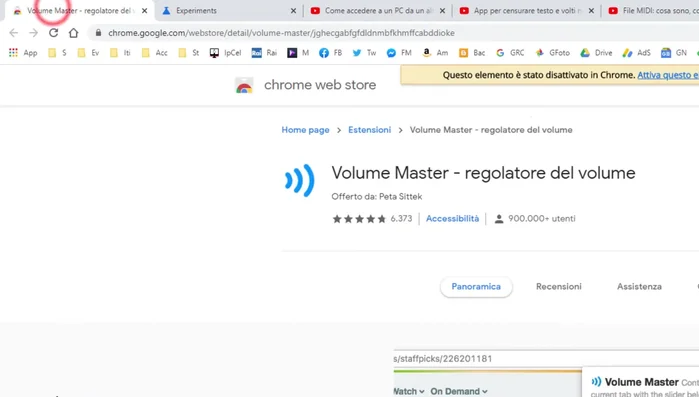
Task: Expand the On Demand dropdown in the preview
Action: pyautogui.click(x=459, y=391)
